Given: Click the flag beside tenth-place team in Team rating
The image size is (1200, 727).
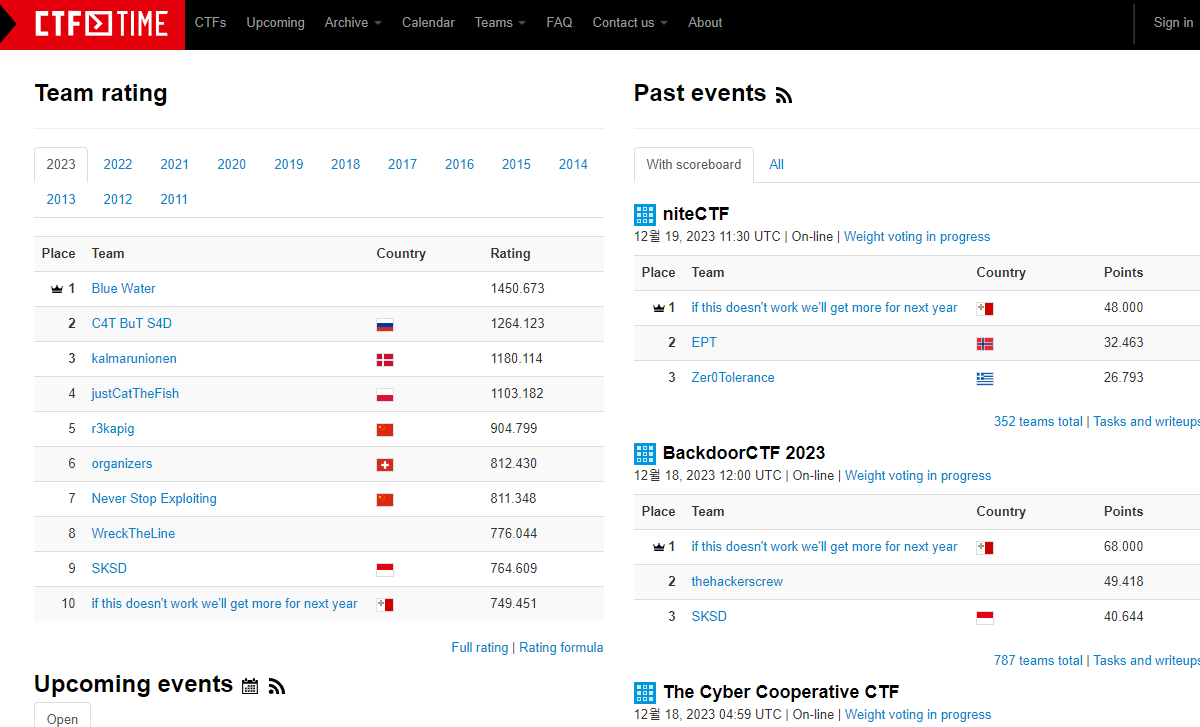Looking at the screenshot, I should (x=385, y=605).
